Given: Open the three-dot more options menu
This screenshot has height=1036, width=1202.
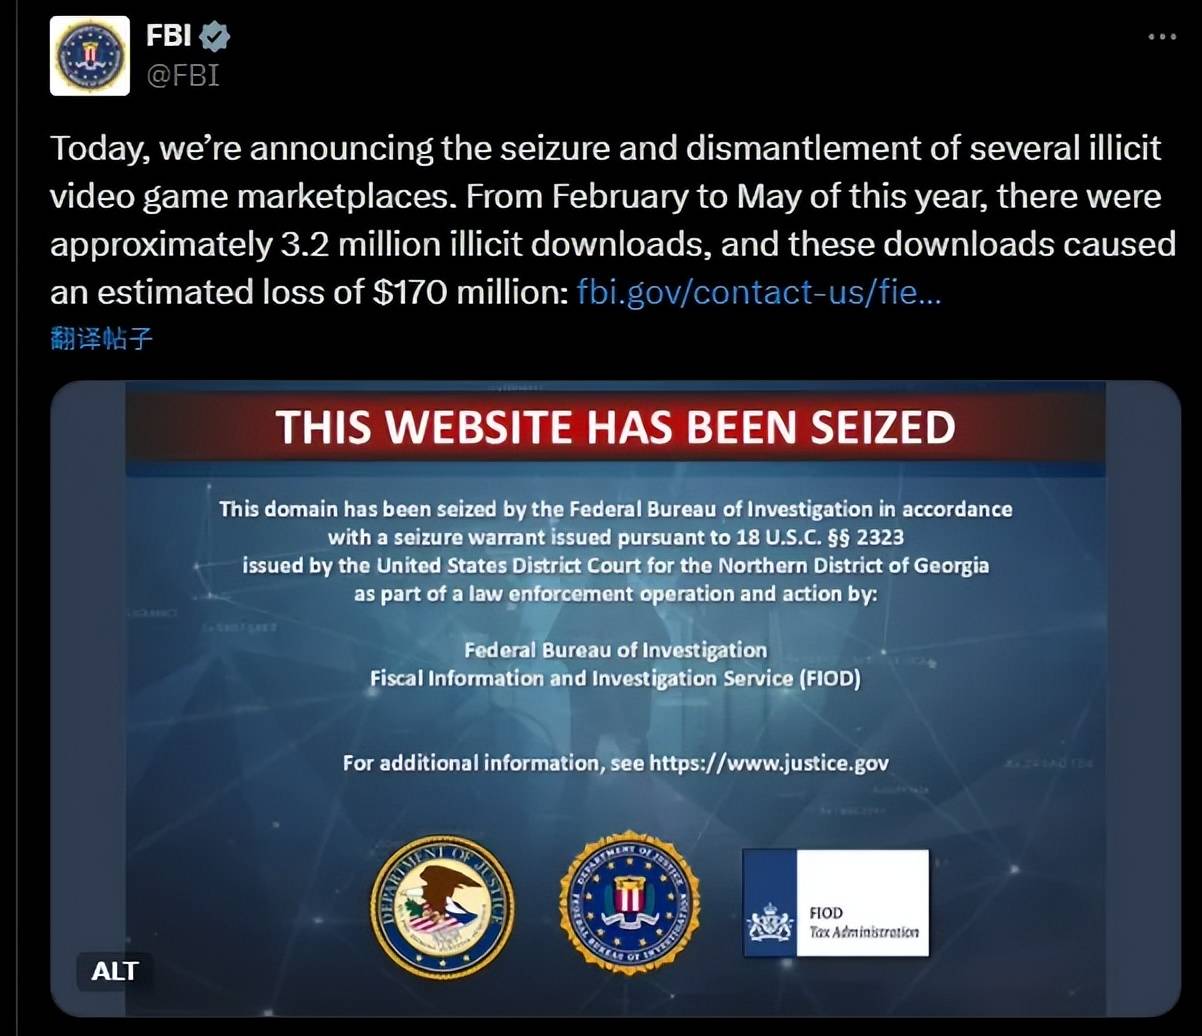Looking at the screenshot, I should [1162, 36].
